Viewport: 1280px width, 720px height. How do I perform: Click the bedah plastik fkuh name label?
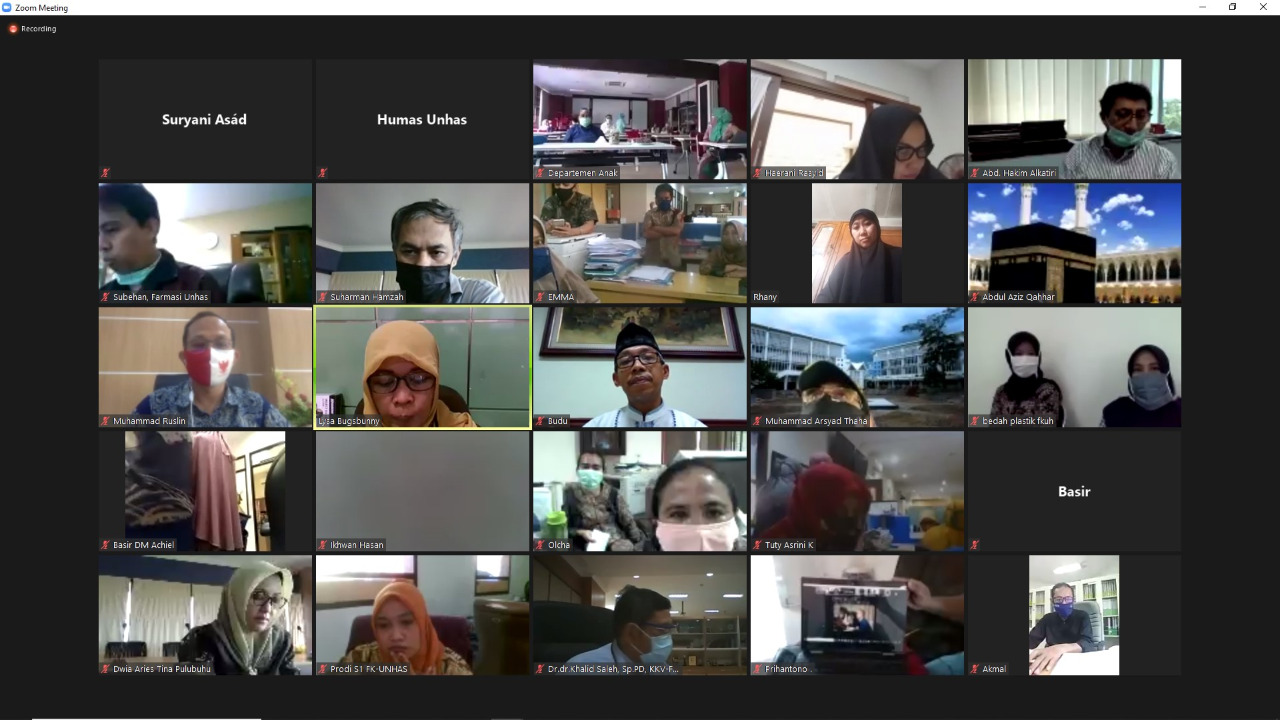pyautogui.click(x=1017, y=421)
